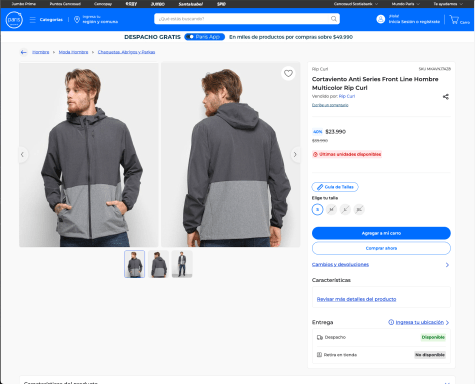The width and height of the screenshot is (475, 384).
Task: Open the Categorías hamburger menu icon
Action: coord(33,20)
